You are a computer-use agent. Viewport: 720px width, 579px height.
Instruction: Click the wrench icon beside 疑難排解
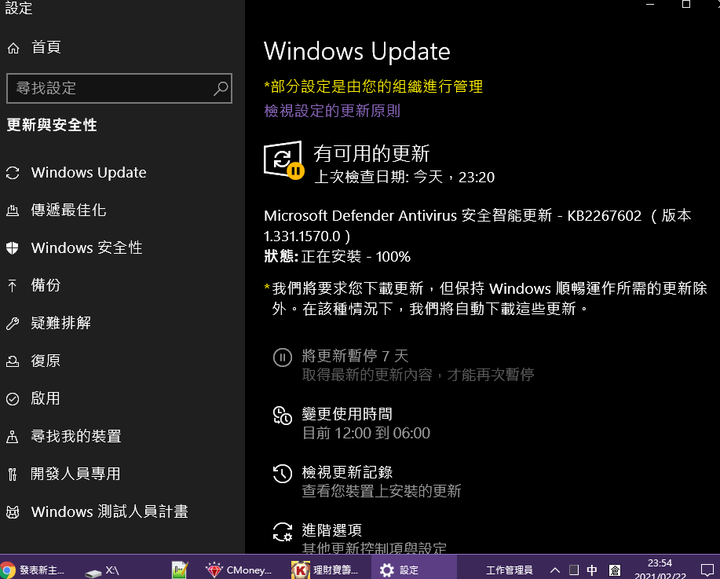pos(13,324)
